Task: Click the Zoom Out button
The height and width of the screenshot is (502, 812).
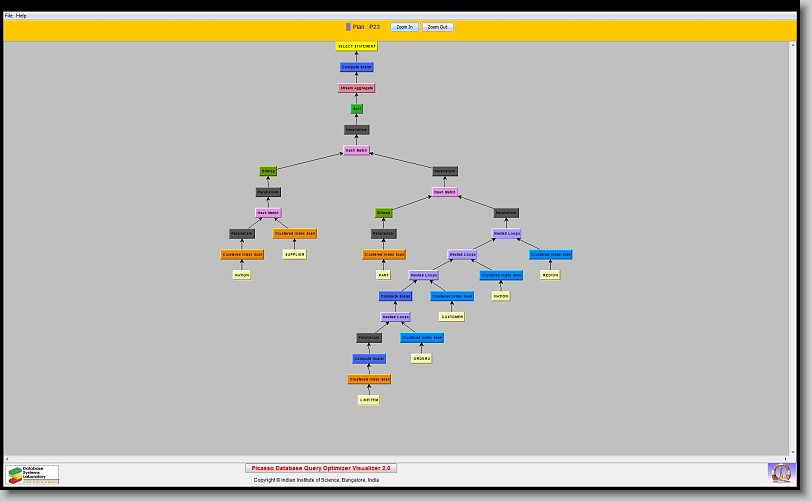Action: (437, 27)
